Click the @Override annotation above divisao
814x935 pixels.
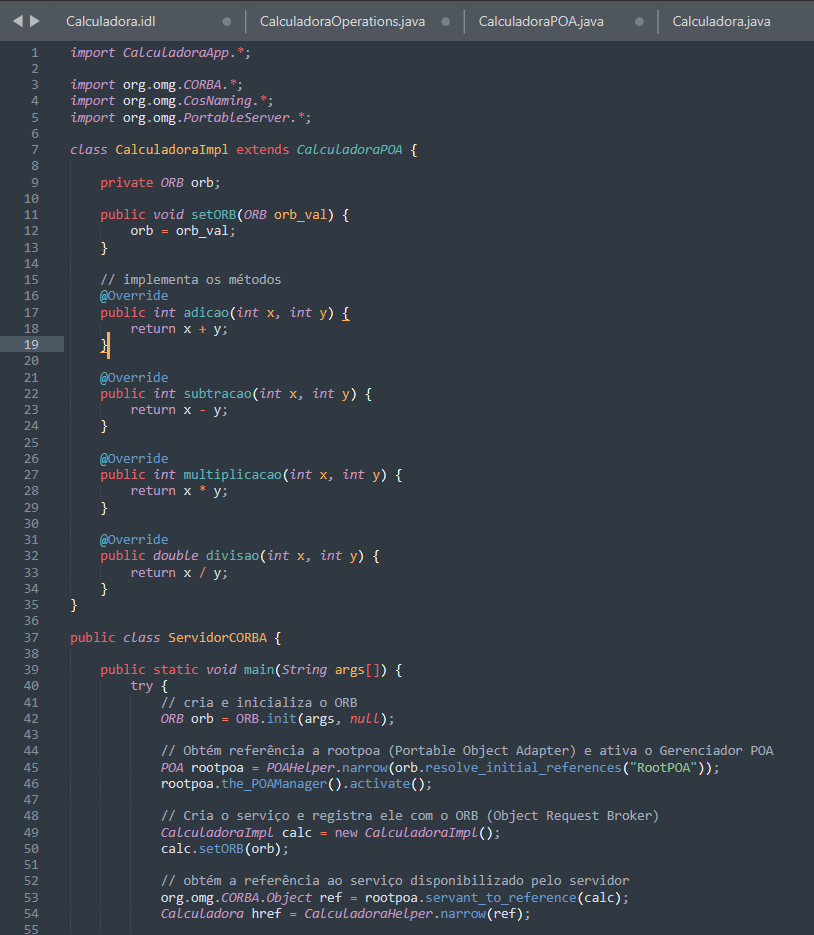[134, 540]
